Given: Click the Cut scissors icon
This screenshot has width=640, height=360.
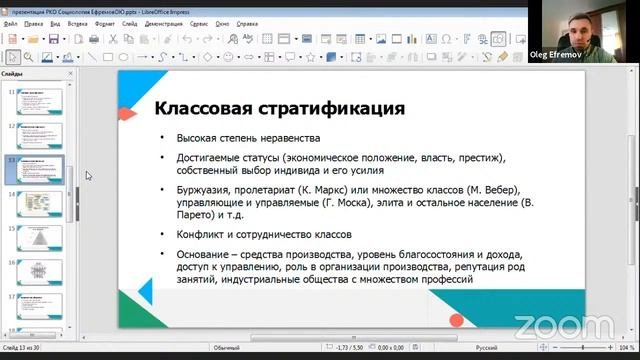Looking at the screenshot, I should (113, 39).
